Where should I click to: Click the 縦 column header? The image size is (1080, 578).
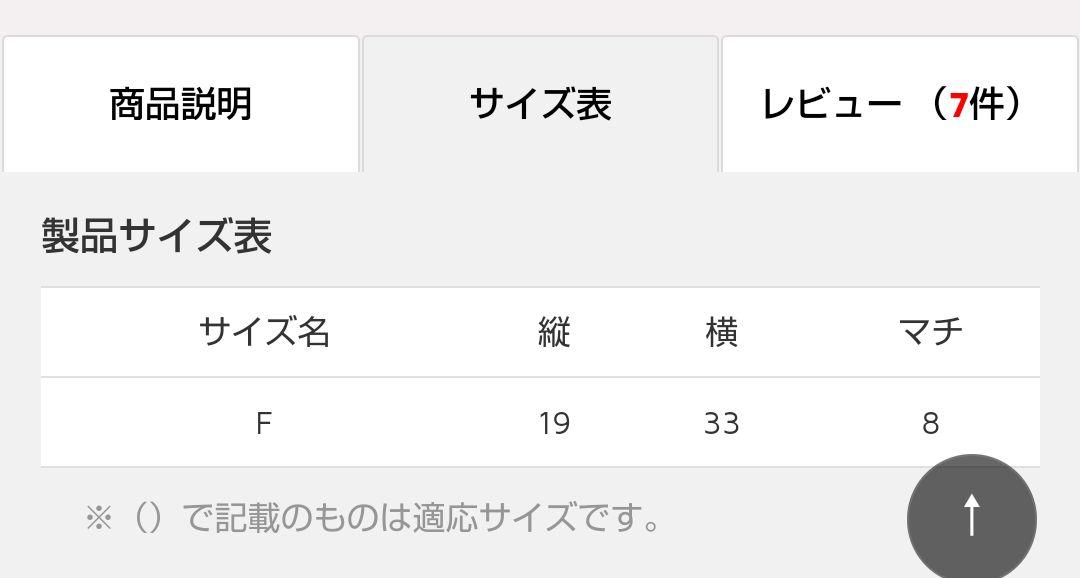554,332
